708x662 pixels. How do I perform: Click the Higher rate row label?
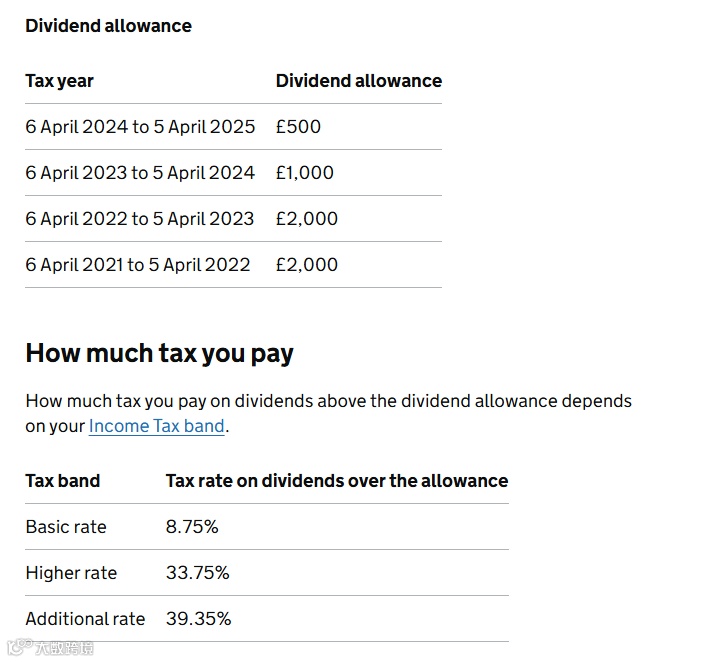click(x=71, y=573)
